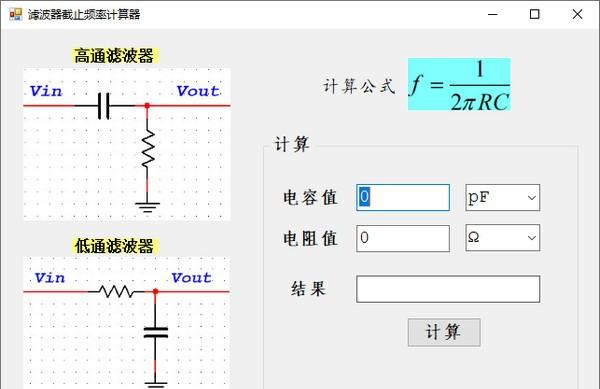The height and width of the screenshot is (389, 600).
Task: Click the 计算公式 label
Action: point(359,86)
